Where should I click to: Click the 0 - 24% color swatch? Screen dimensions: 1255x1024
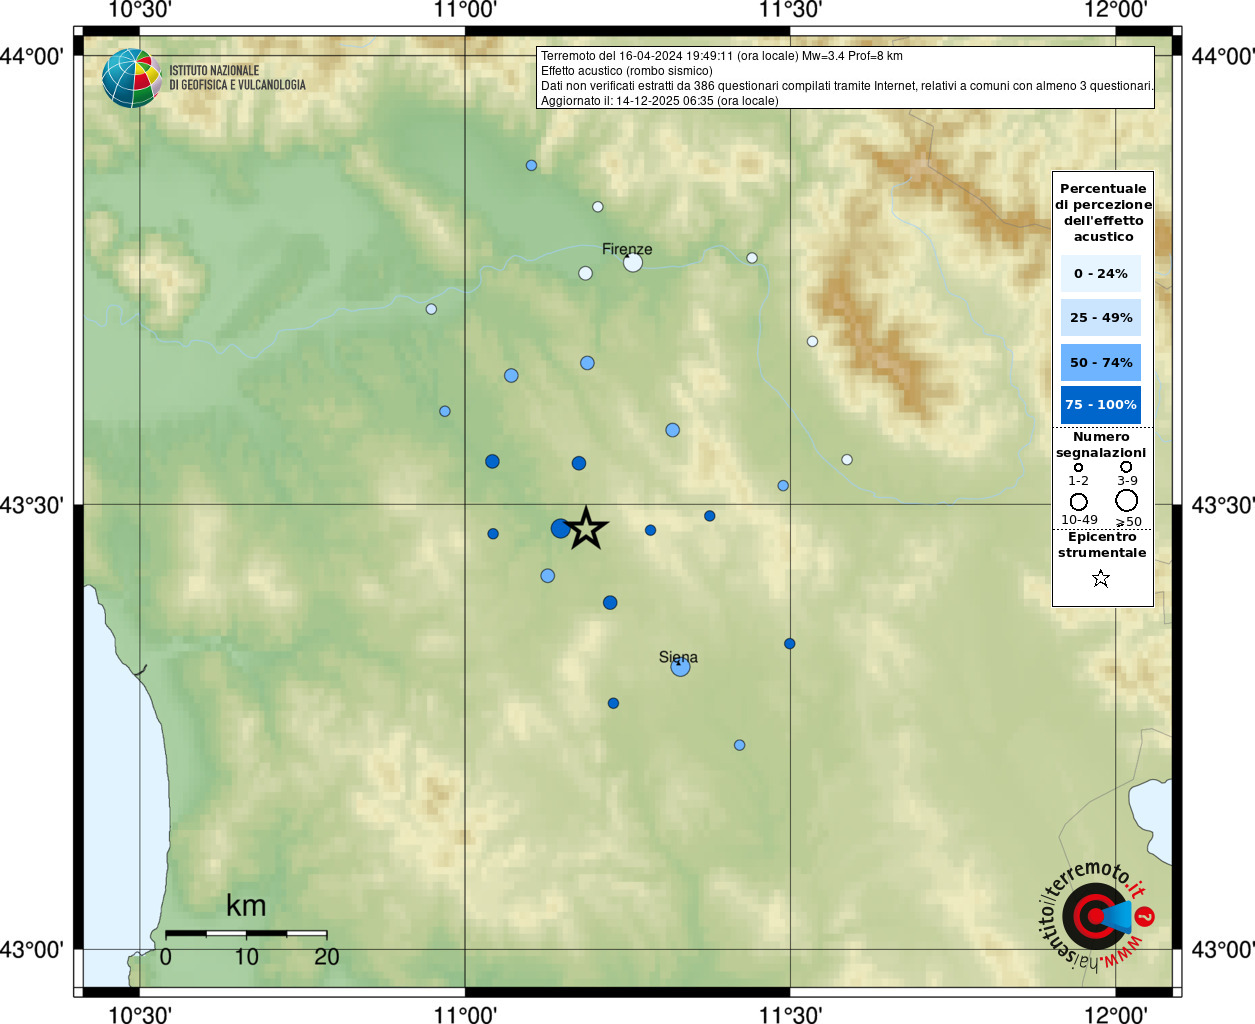tap(1101, 273)
